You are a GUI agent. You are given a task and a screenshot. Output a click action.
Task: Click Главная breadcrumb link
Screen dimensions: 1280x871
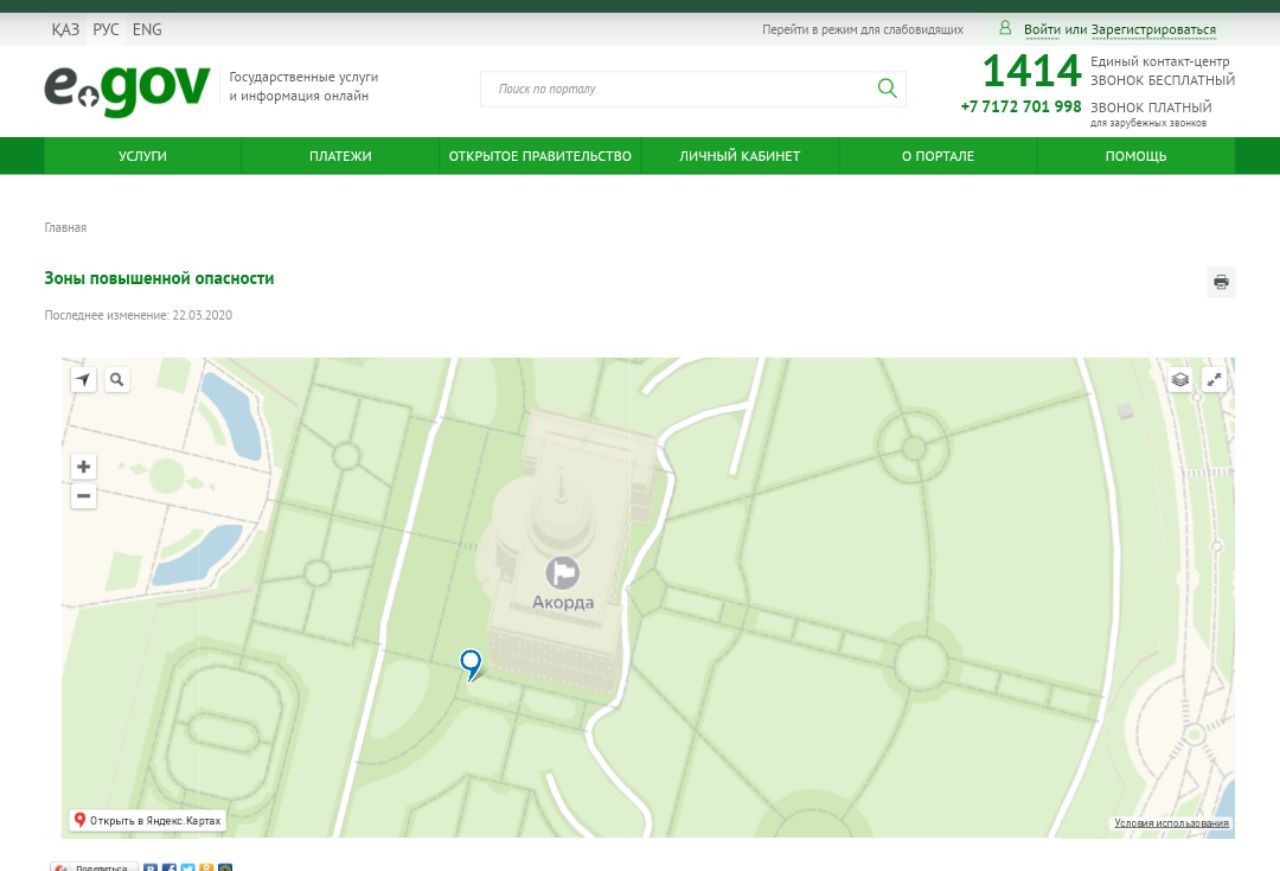click(66, 228)
